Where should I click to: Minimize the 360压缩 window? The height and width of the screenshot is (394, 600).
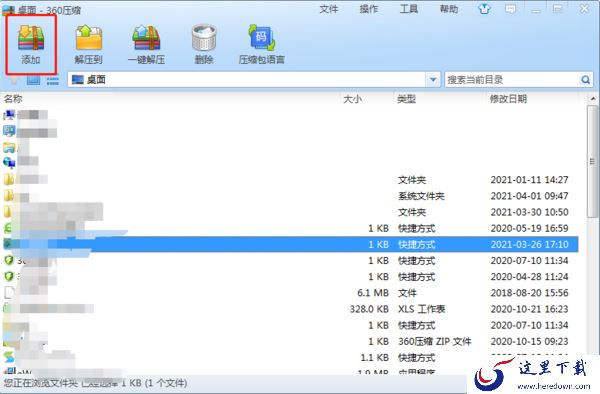click(536, 9)
